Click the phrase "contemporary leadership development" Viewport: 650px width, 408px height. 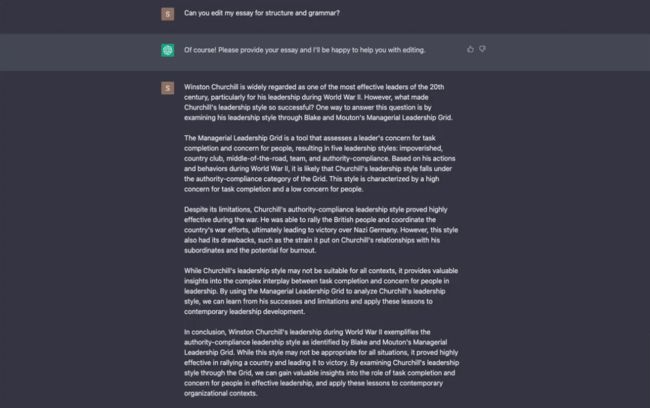(244, 312)
